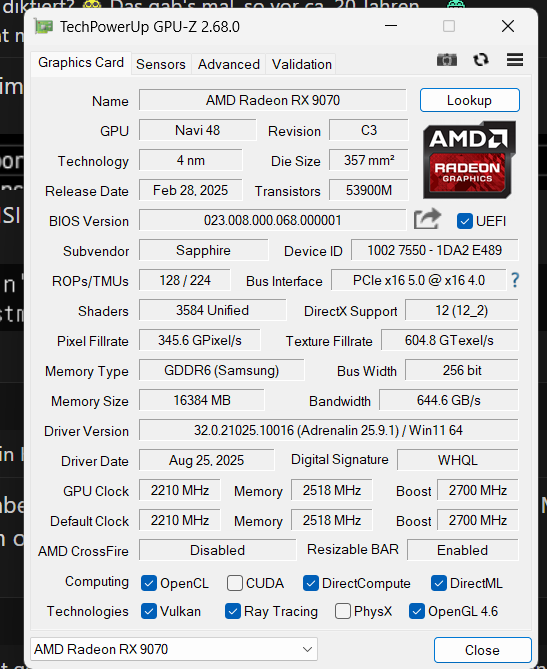Click the Bus Interface field PCIe x16 5.0

click(x=419, y=280)
